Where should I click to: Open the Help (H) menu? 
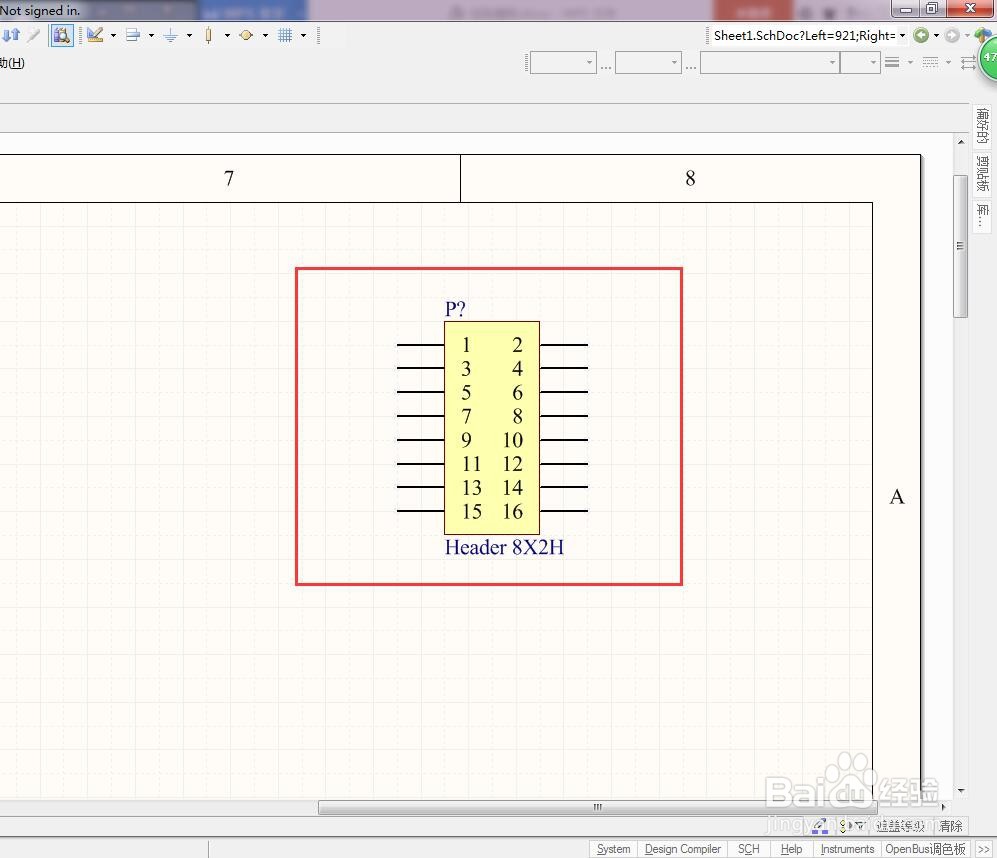(12, 62)
